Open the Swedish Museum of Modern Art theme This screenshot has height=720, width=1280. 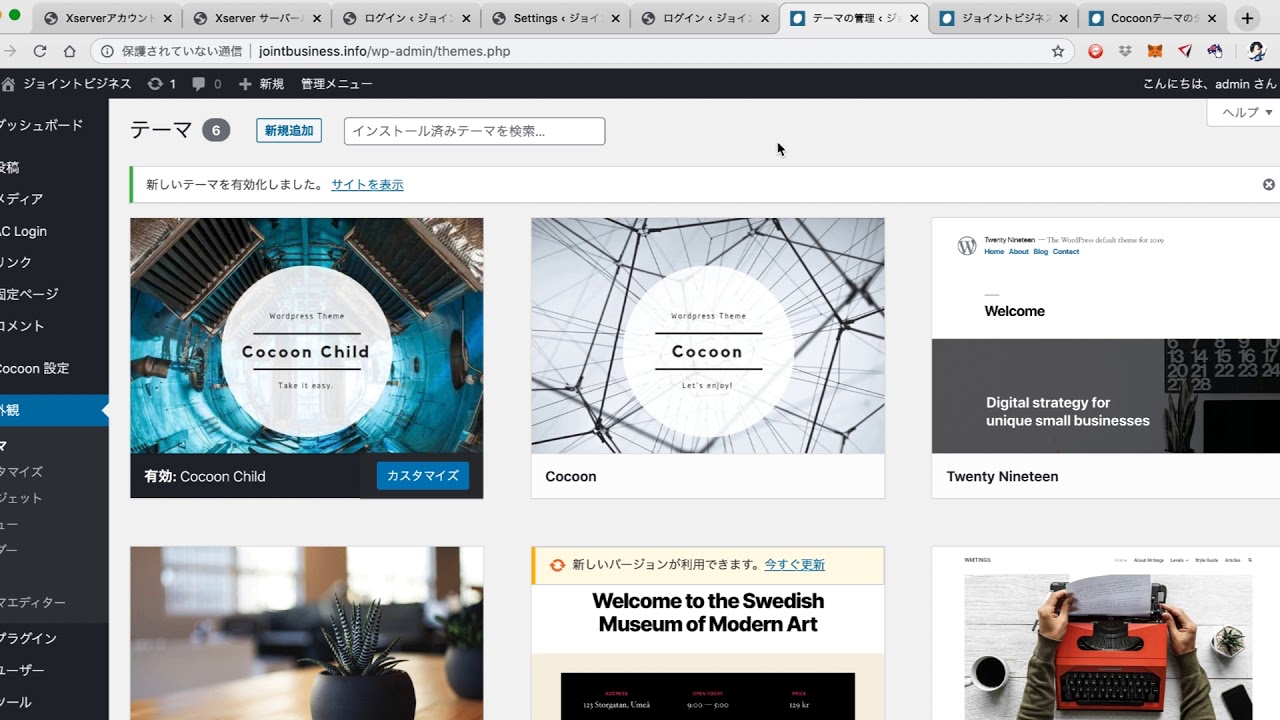[x=708, y=651]
